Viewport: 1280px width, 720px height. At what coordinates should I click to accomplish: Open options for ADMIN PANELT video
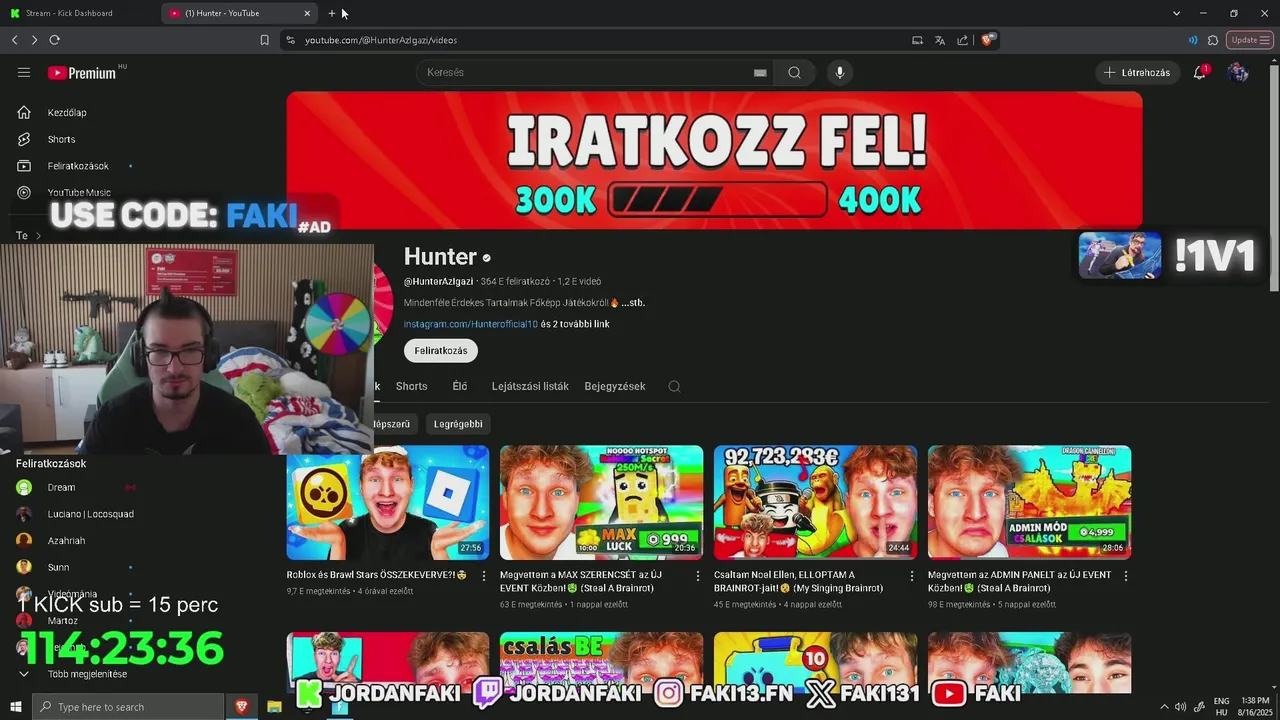1125,576
